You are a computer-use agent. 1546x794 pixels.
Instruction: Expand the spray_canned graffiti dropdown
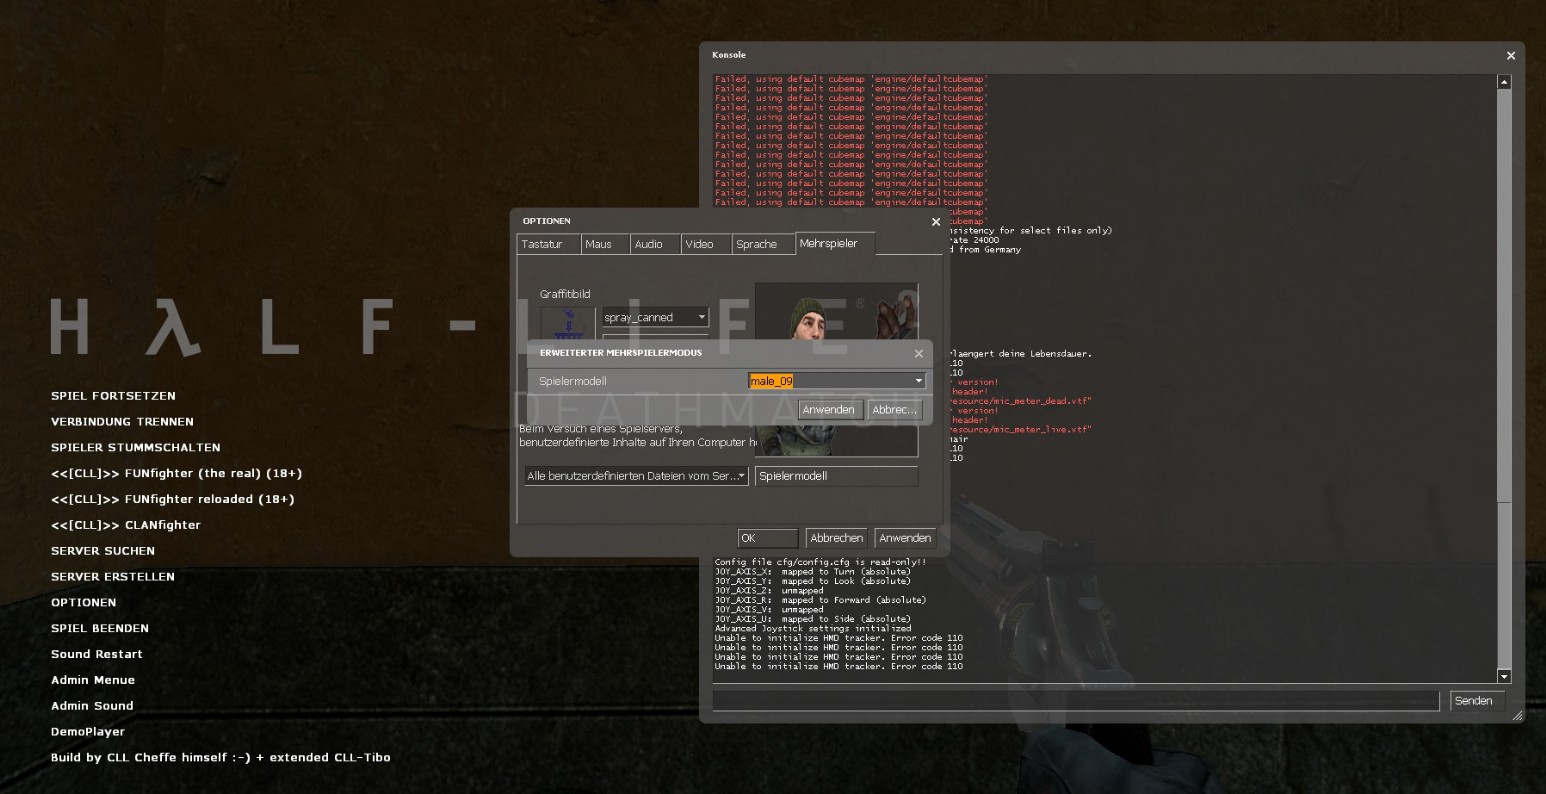coord(655,317)
